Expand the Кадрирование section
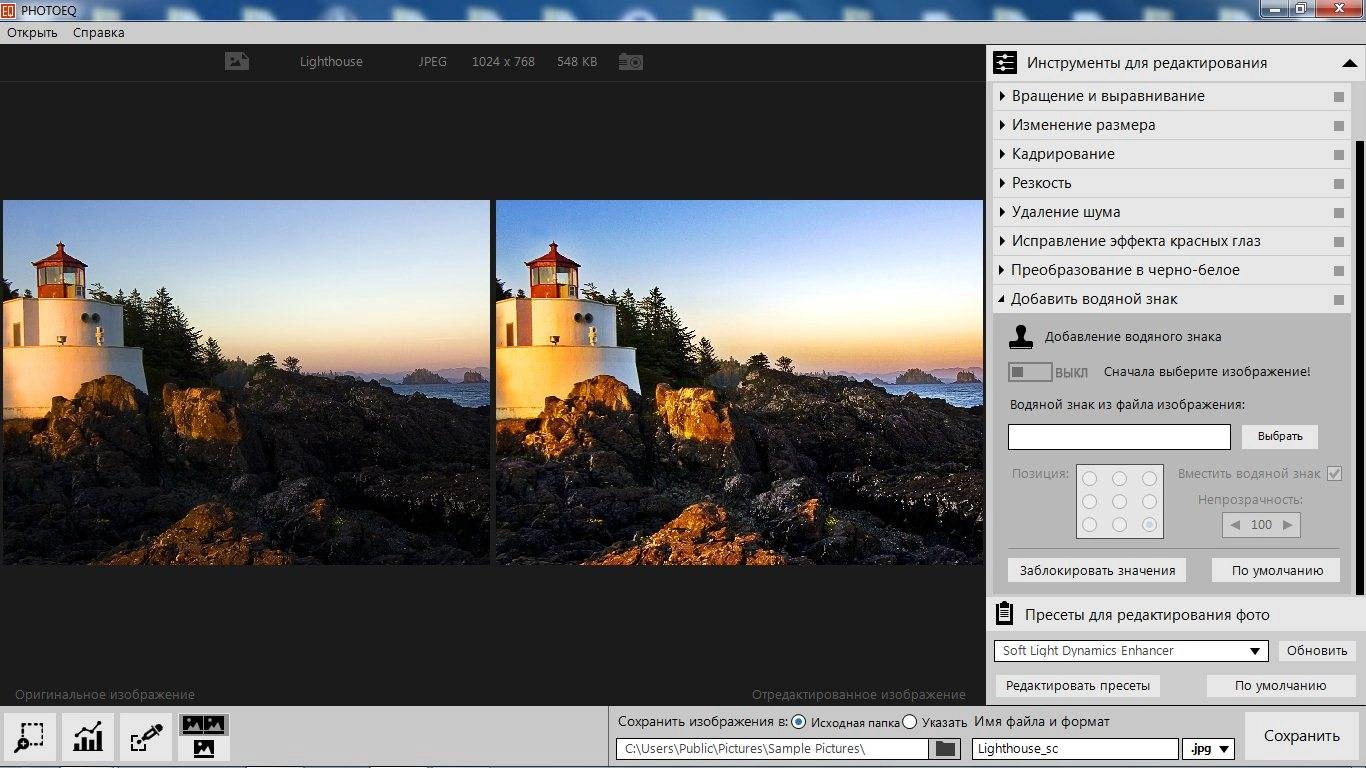Viewport: 1366px width, 768px height. [1003, 155]
